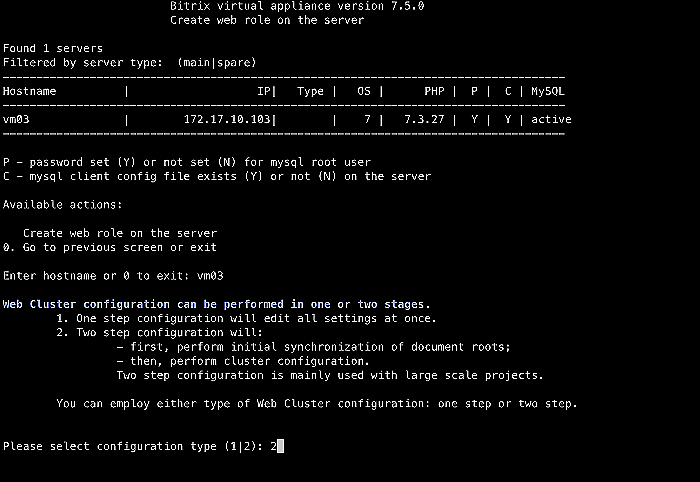Click '0. Go to previous screen or exit'
700x482 pixels.
coord(110,247)
